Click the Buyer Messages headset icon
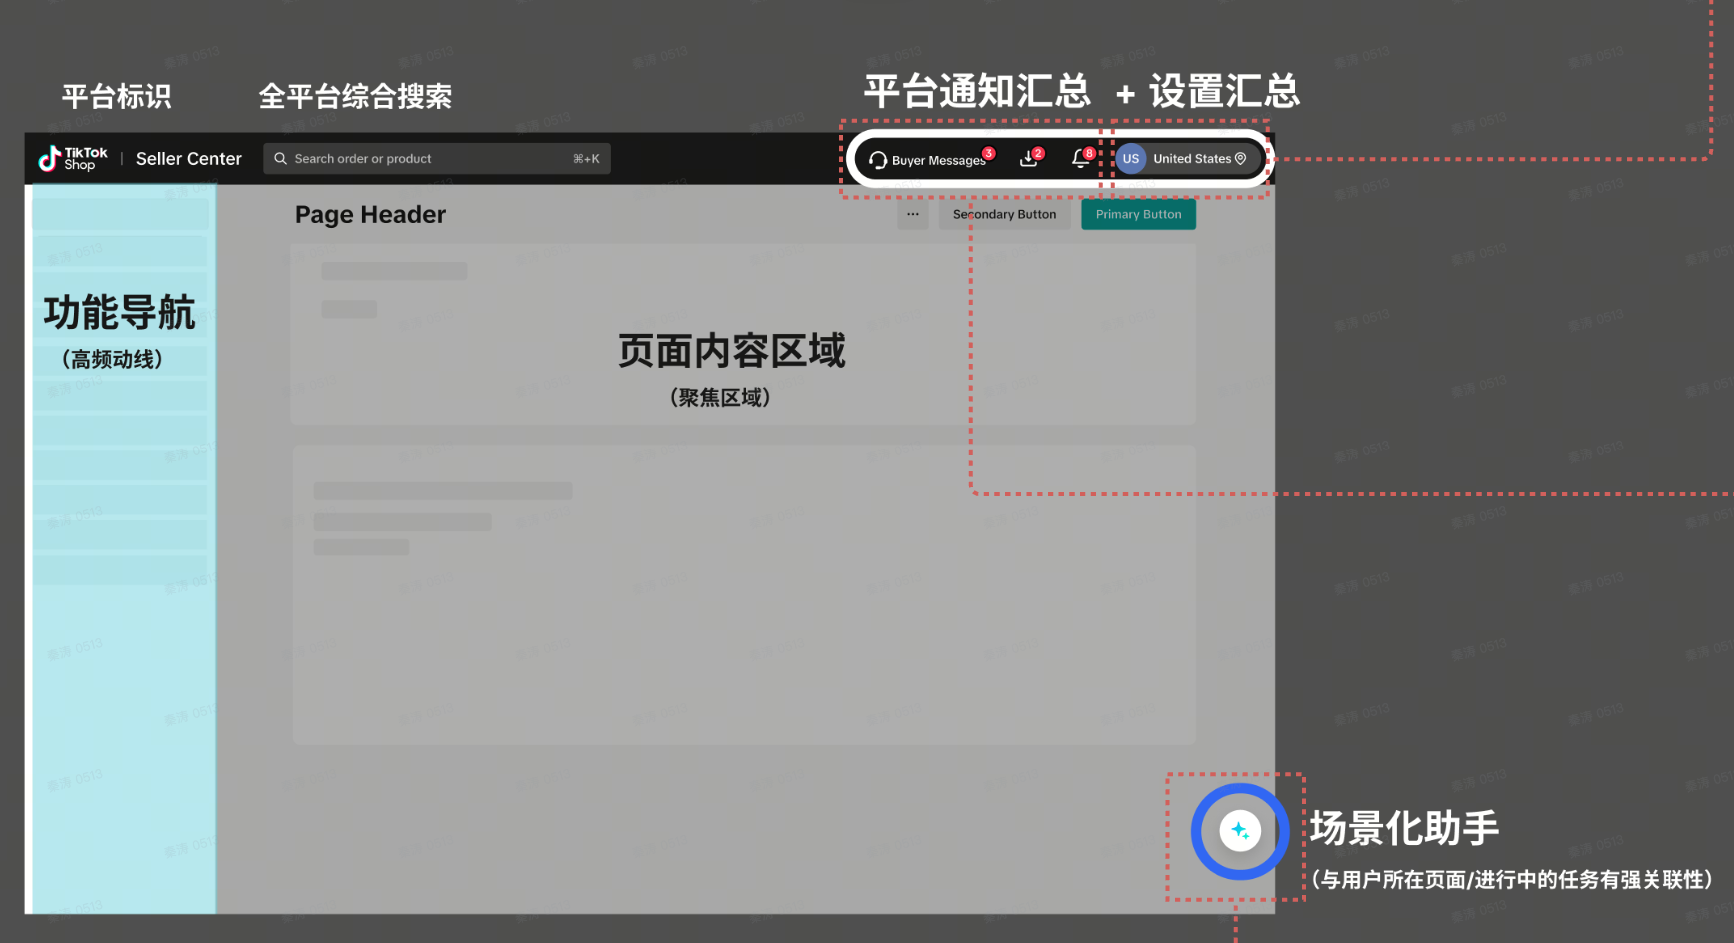Viewport: 1734px width, 943px height. [x=878, y=160]
